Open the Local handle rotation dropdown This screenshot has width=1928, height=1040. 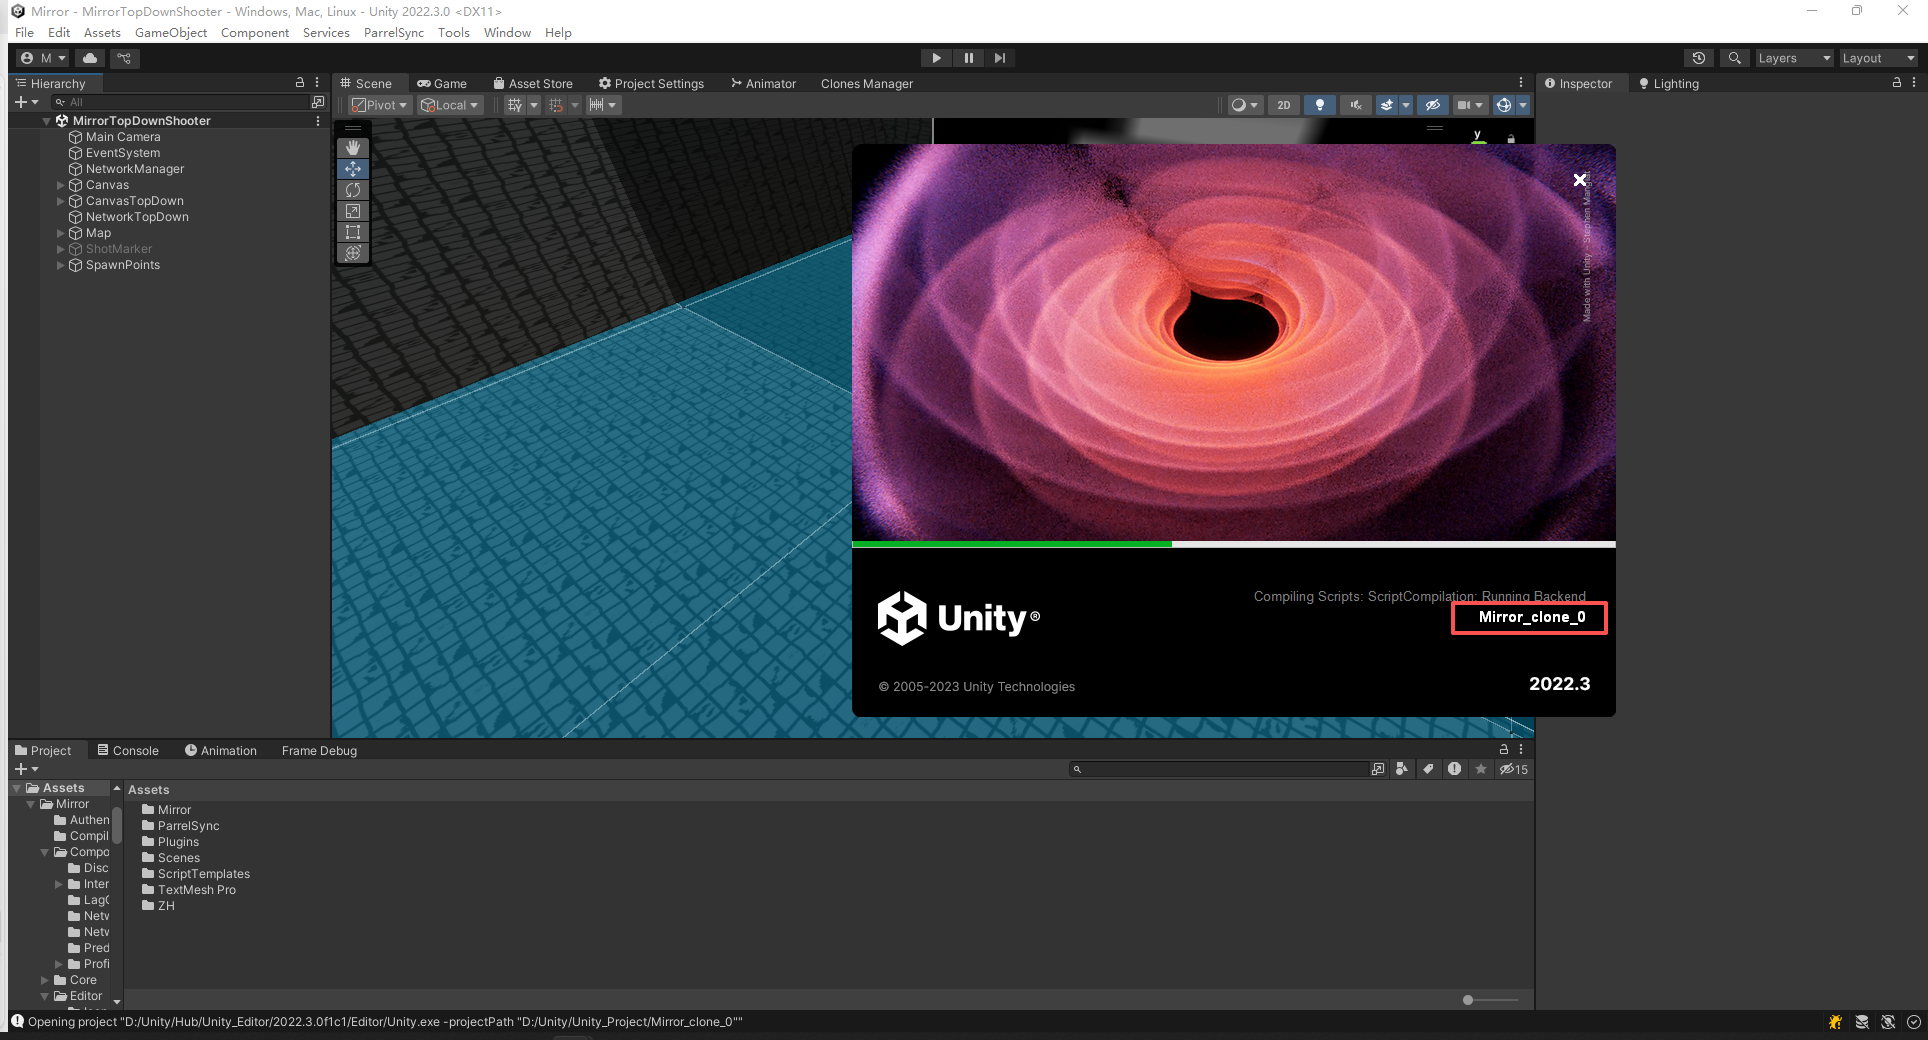click(450, 105)
